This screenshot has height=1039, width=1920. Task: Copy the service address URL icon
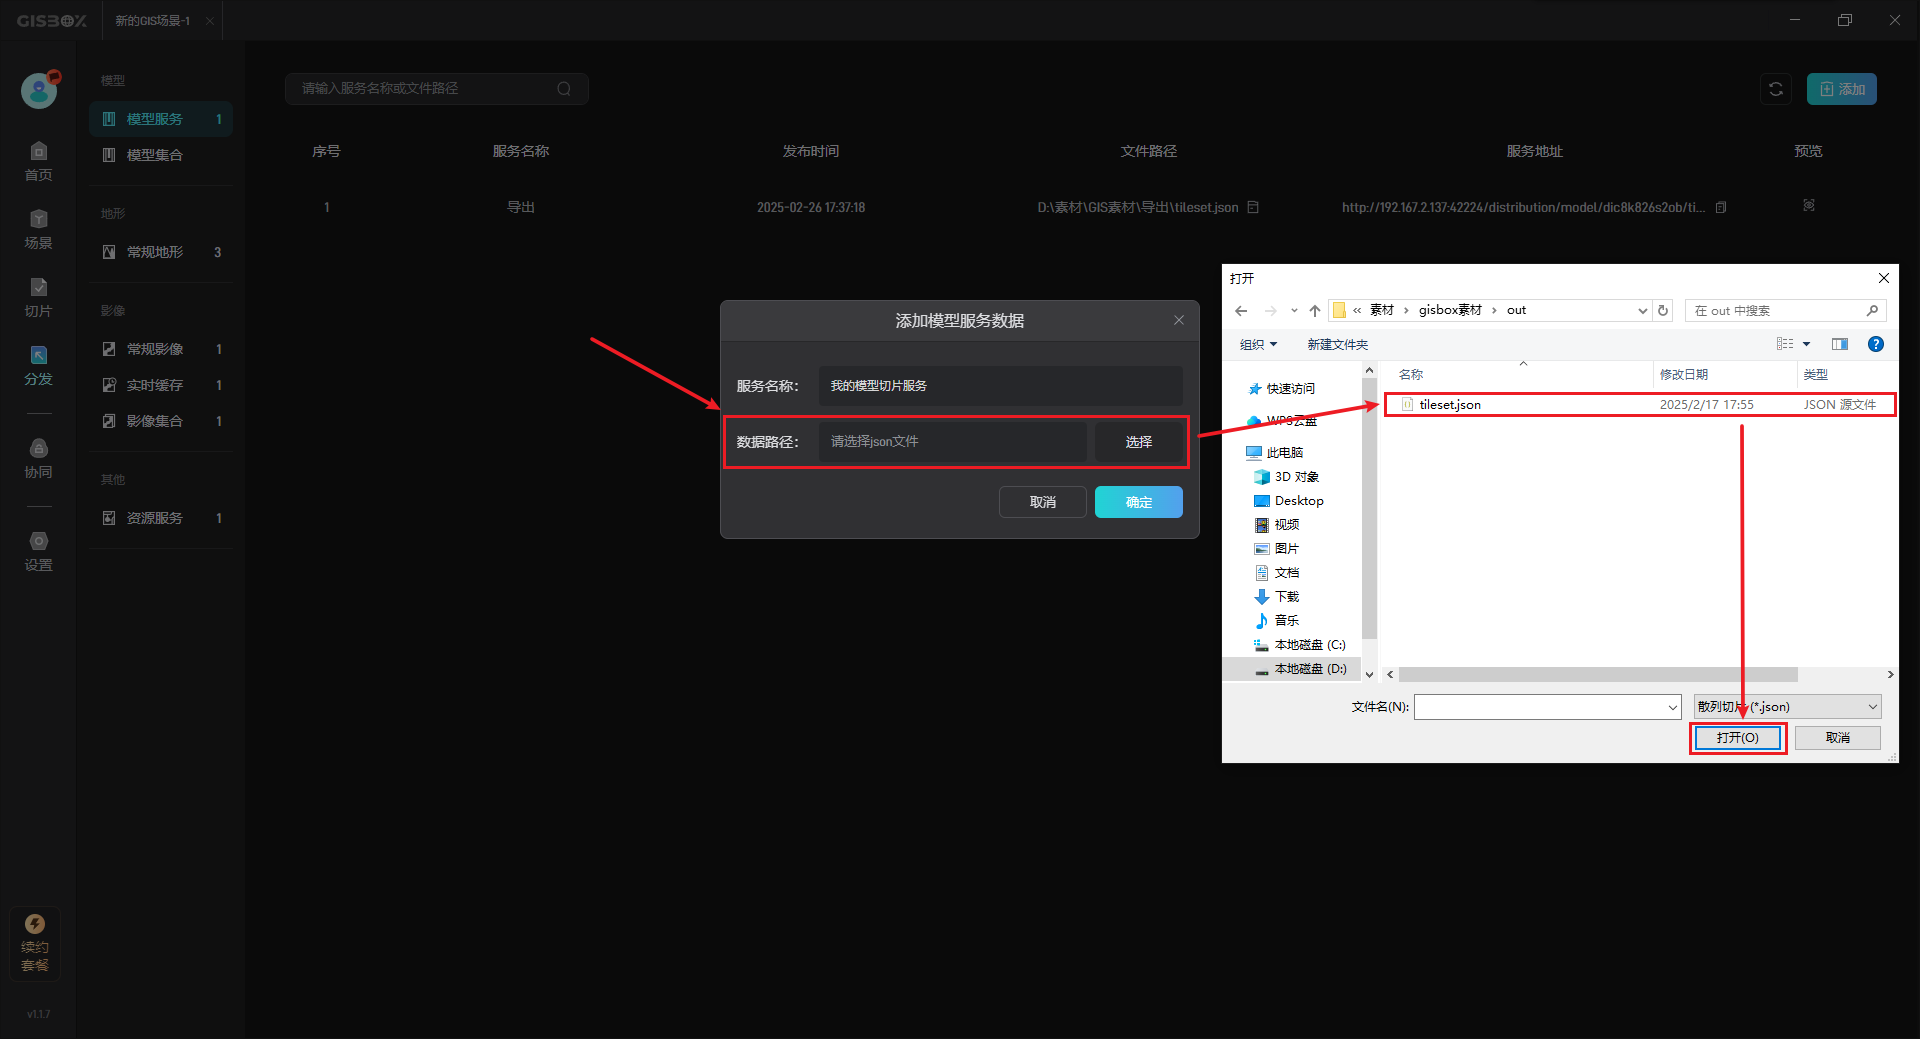(x=1721, y=207)
